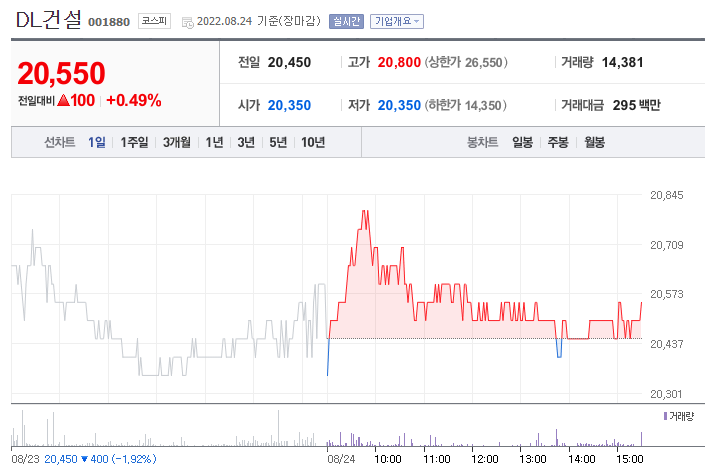Click the 시가 value 20,350
Viewport: 705px width, 475px height.
[289, 105]
